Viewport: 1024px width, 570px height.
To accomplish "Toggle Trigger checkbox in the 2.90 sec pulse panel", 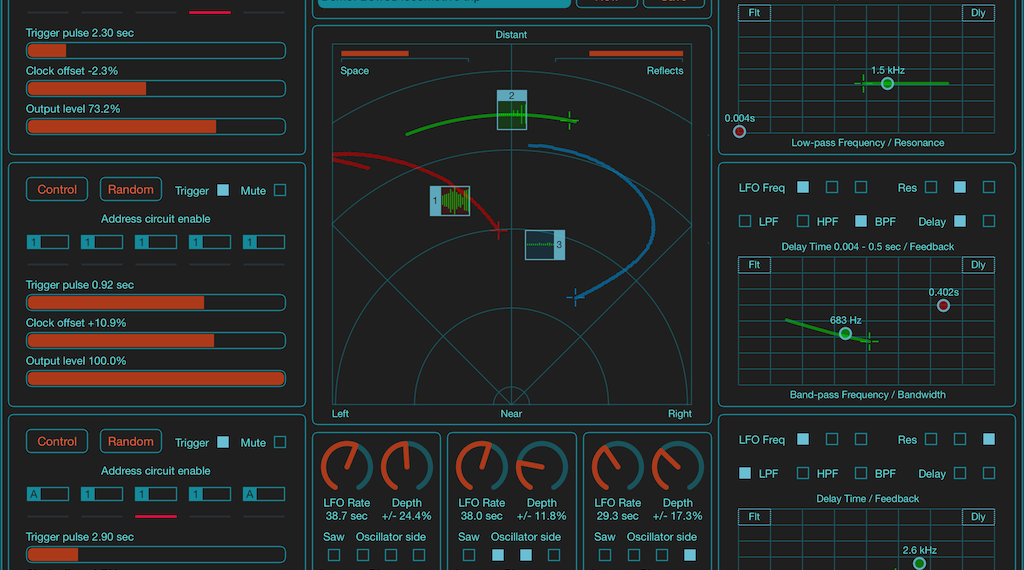I will pyautogui.click(x=223, y=442).
